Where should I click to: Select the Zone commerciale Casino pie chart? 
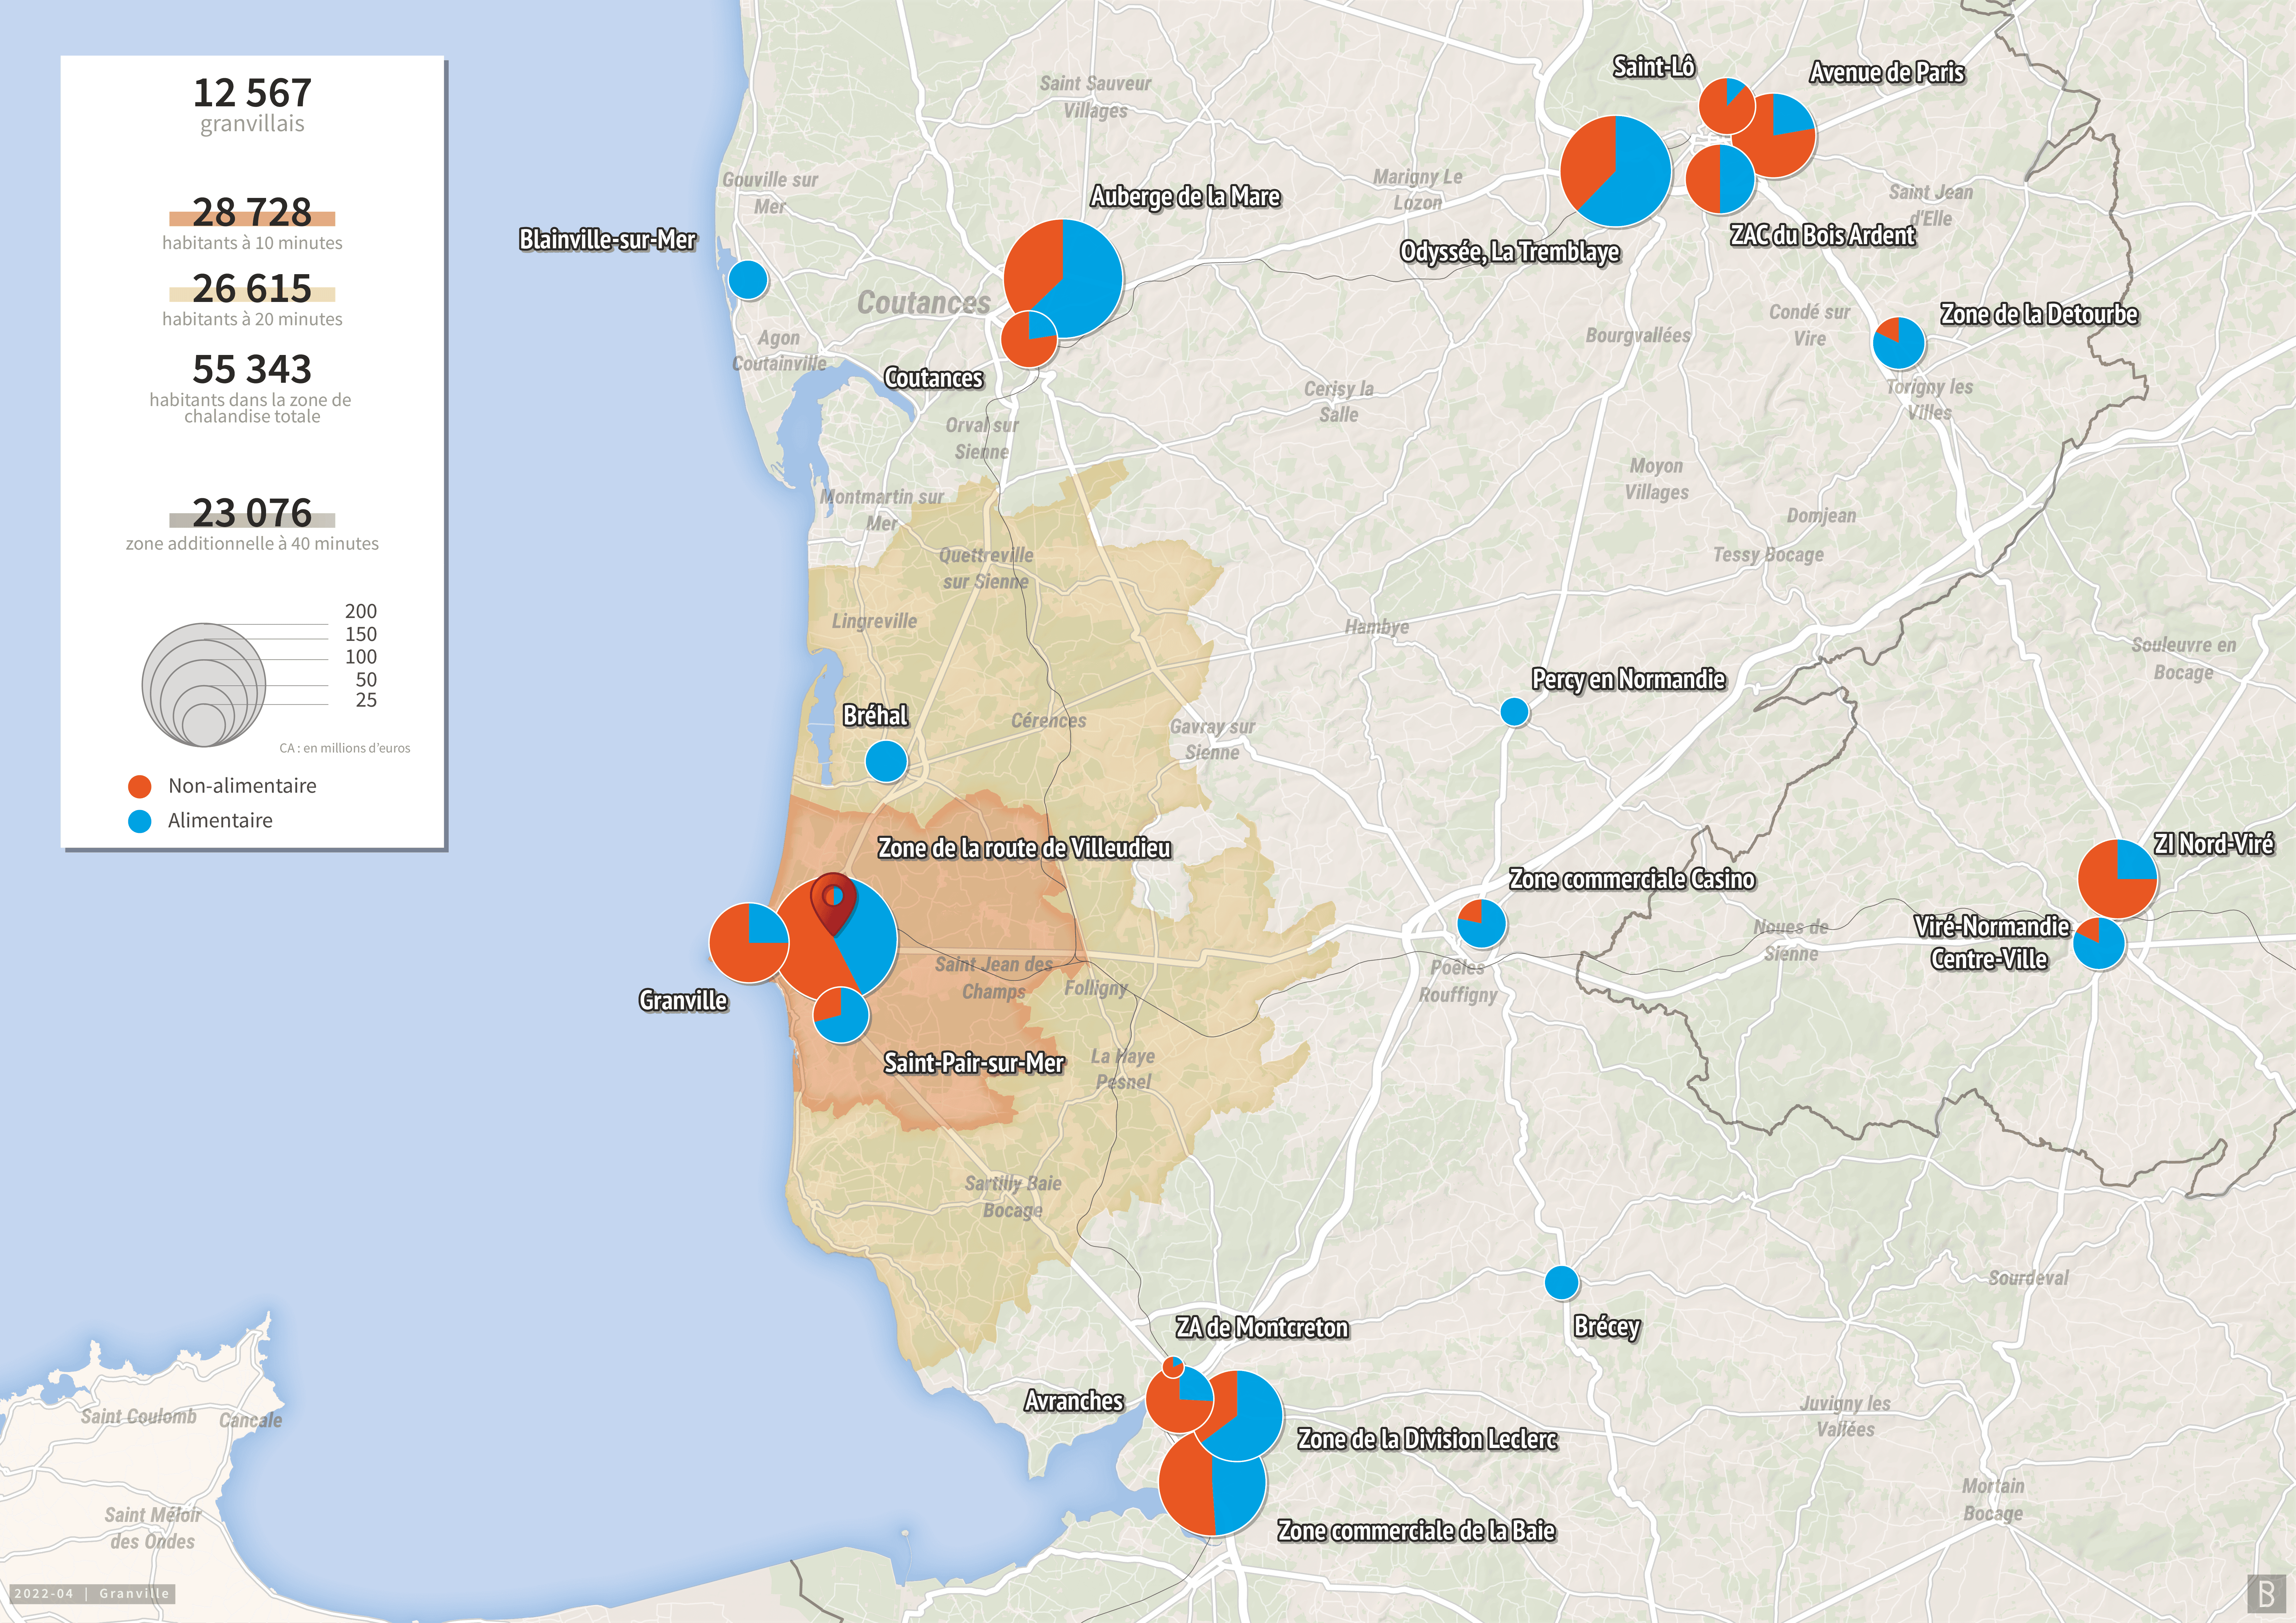pyautogui.click(x=1481, y=923)
